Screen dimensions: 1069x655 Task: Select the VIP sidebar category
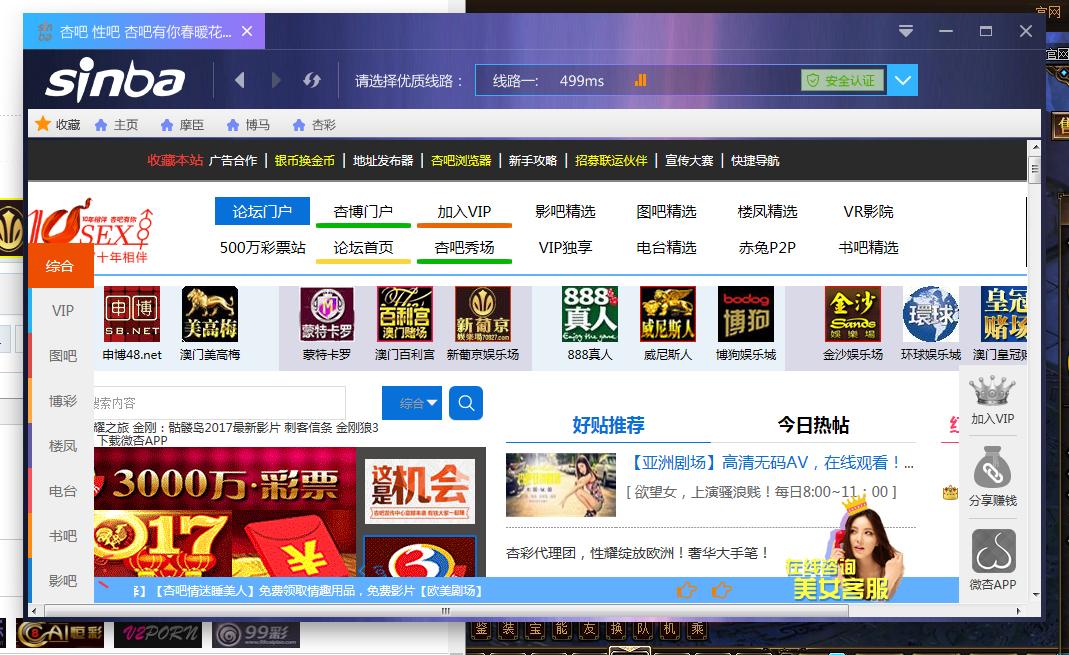coord(63,311)
